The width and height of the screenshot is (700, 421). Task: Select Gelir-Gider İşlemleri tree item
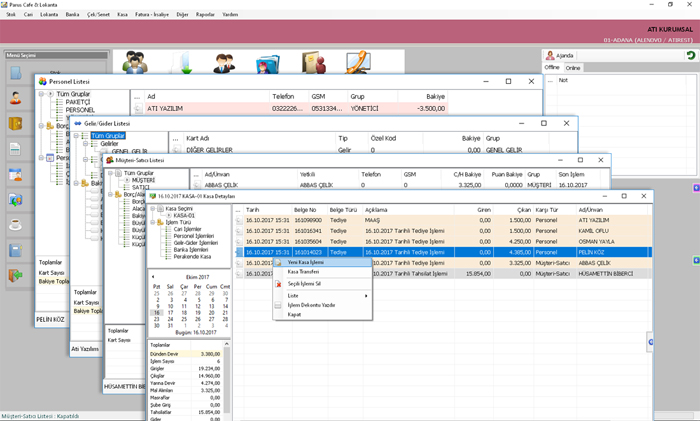(196, 243)
